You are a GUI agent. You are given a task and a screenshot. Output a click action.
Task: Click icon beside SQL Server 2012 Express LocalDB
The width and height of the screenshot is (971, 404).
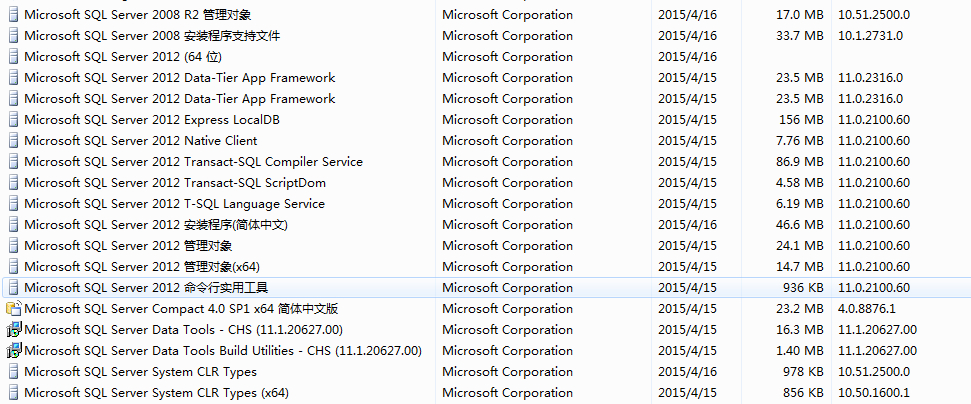13,119
